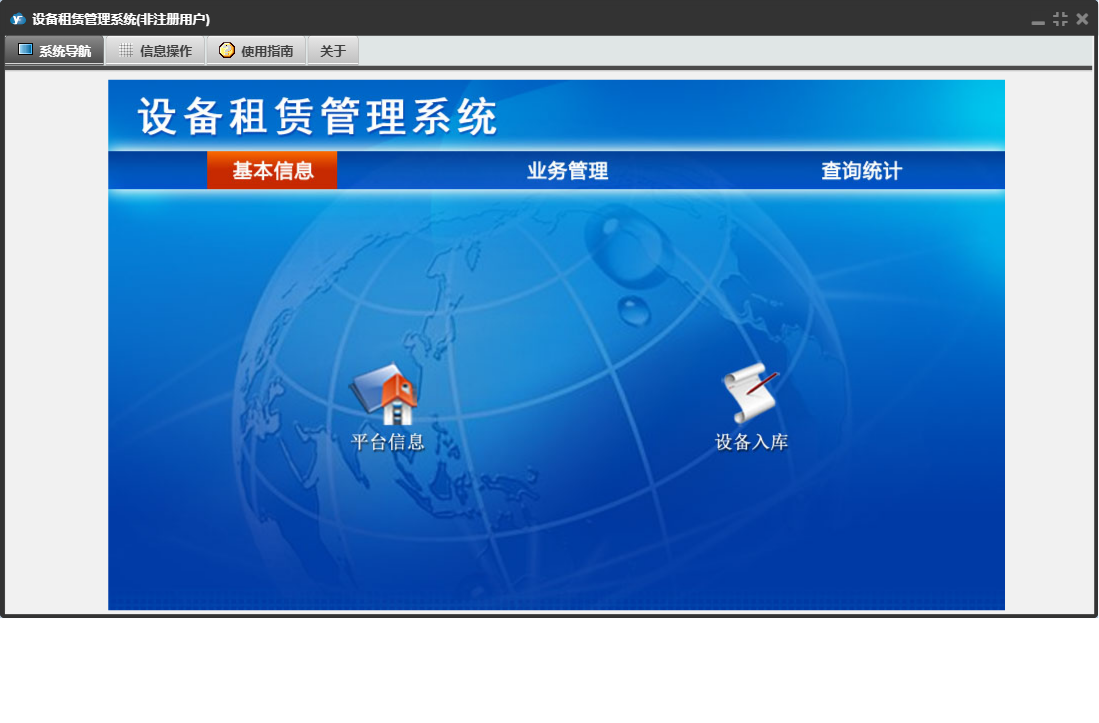
Task: Switch to the 信息操作 tab label
Action: 166,51
